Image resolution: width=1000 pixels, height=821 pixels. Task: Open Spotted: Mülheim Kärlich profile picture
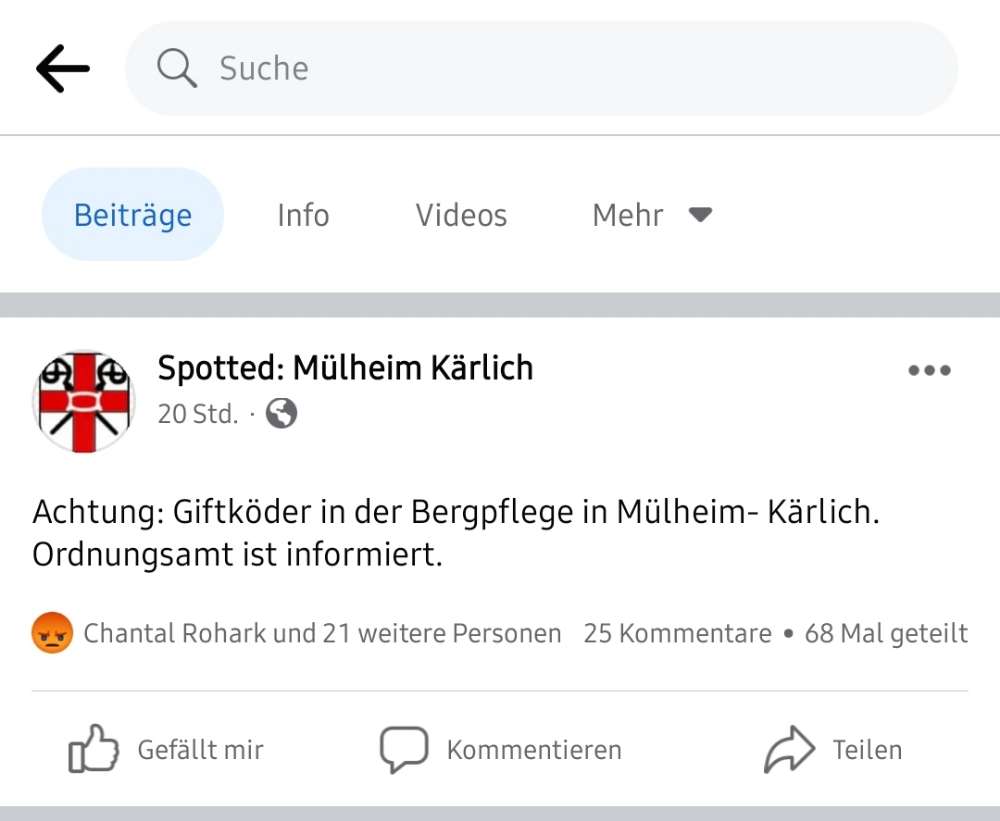(84, 400)
